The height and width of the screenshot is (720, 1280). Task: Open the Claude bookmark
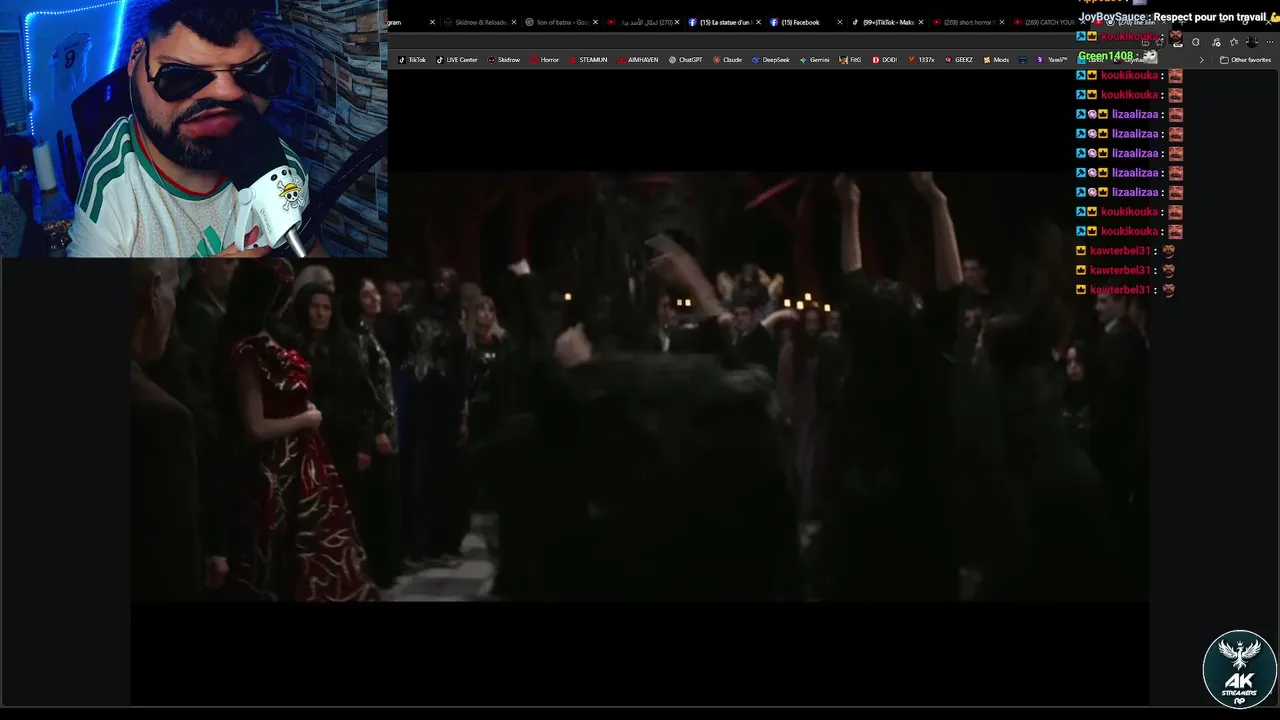(727, 60)
